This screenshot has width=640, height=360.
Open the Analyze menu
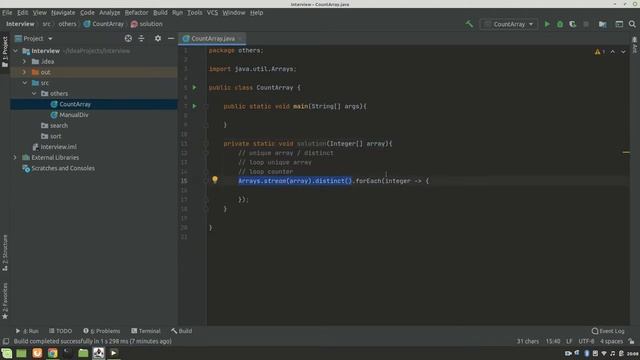[x=109, y=13]
